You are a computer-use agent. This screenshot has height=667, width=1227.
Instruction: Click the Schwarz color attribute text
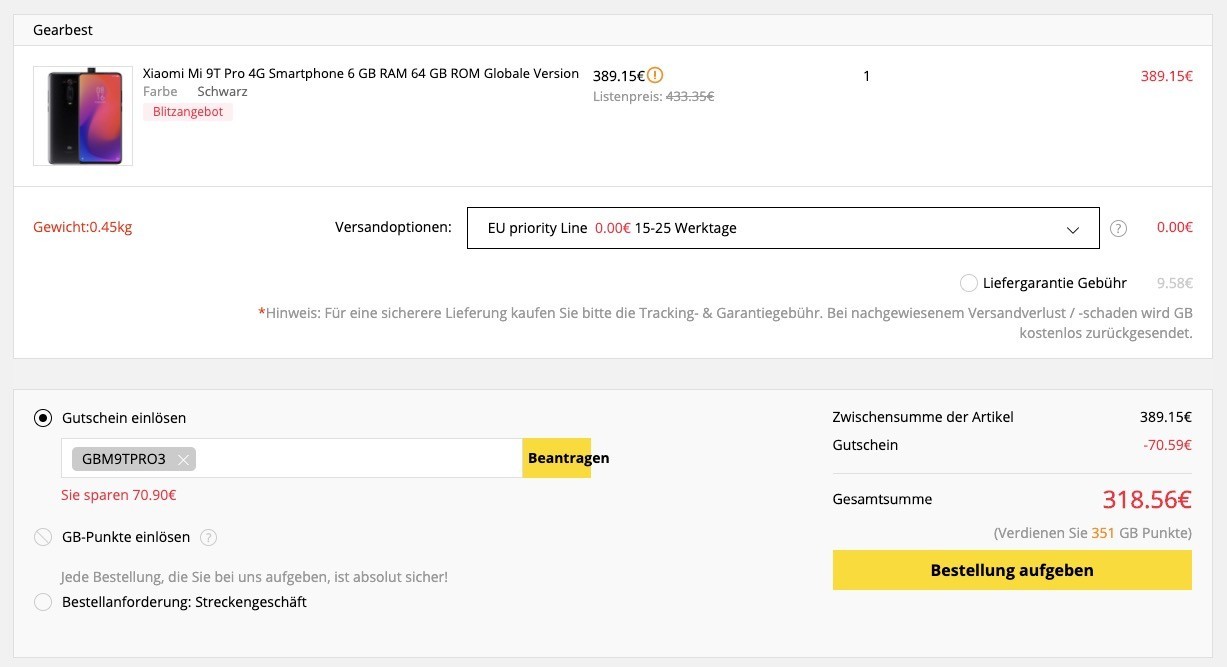[222, 91]
